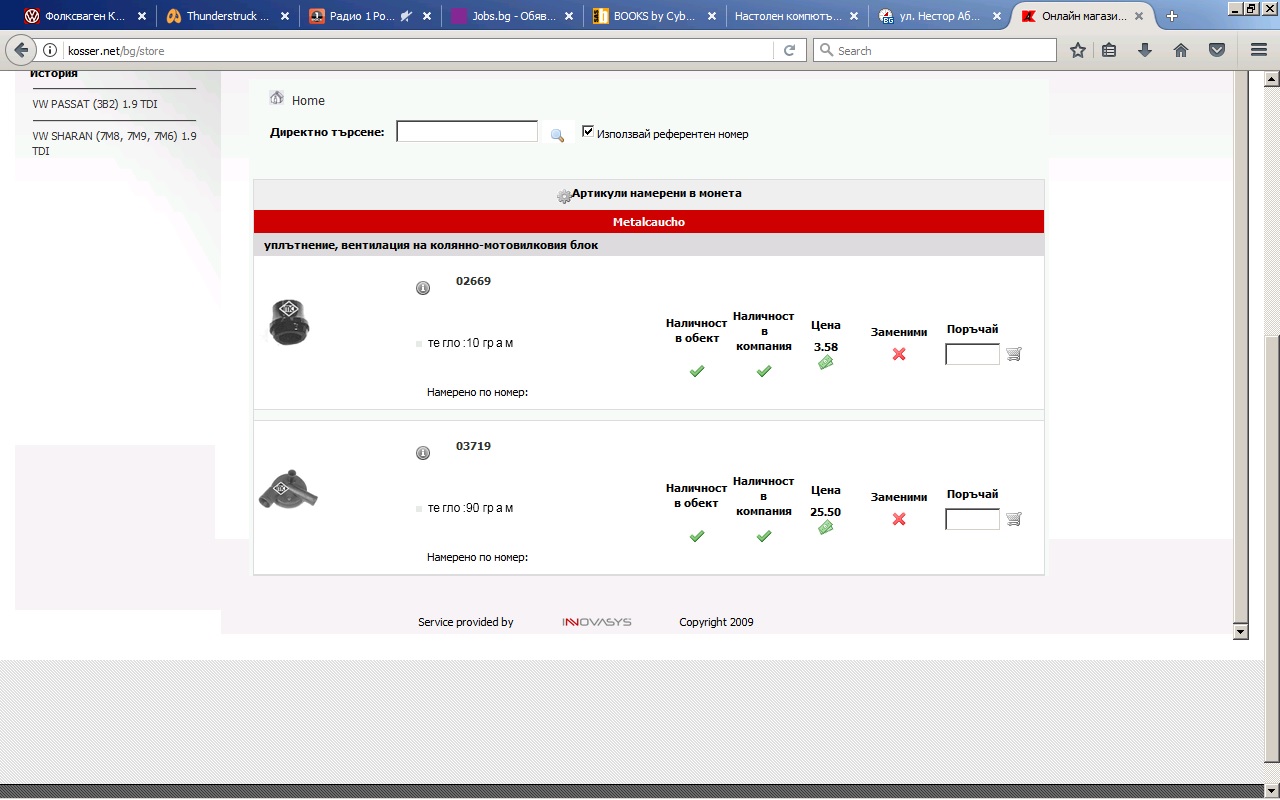Image resolution: width=1280 pixels, height=800 pixels.
Task: Click the cart icon for item 03719
Action: 1014,519
